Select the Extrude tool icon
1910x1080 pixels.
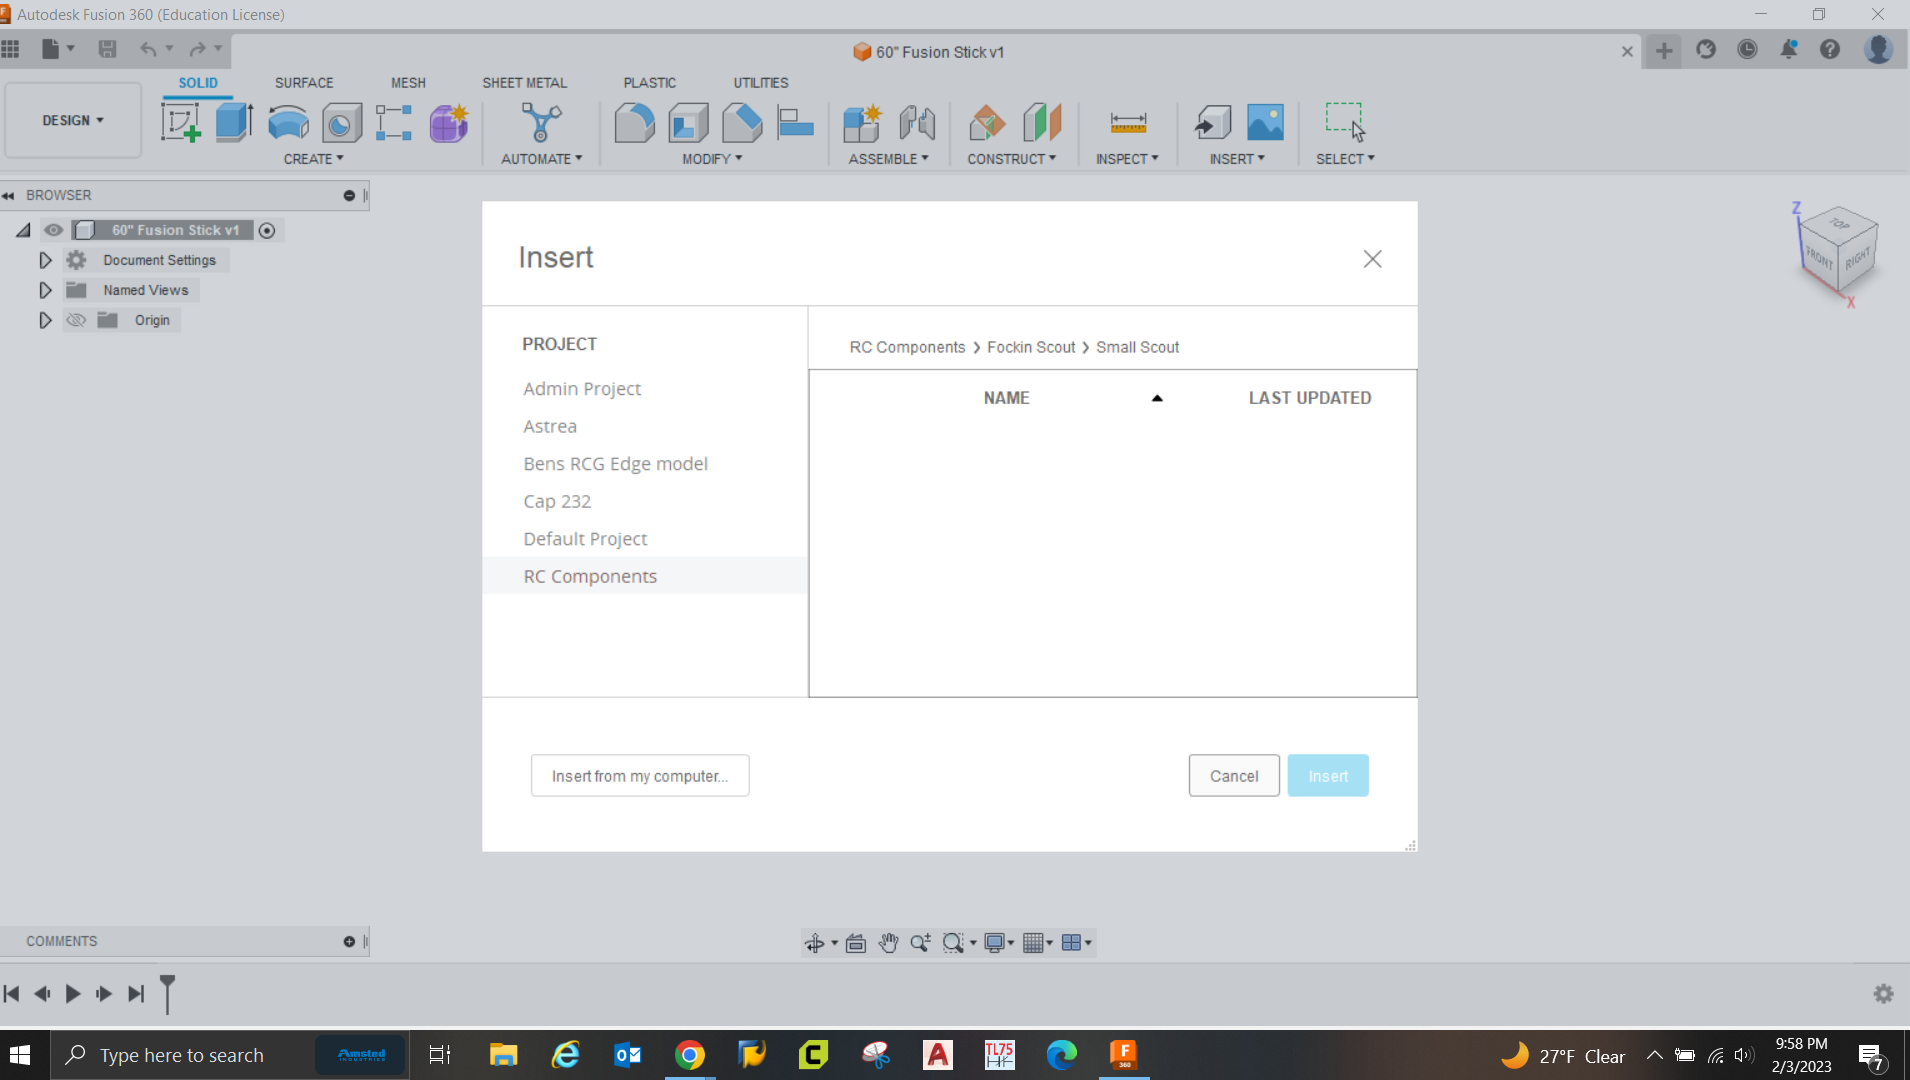coord(234,123)
